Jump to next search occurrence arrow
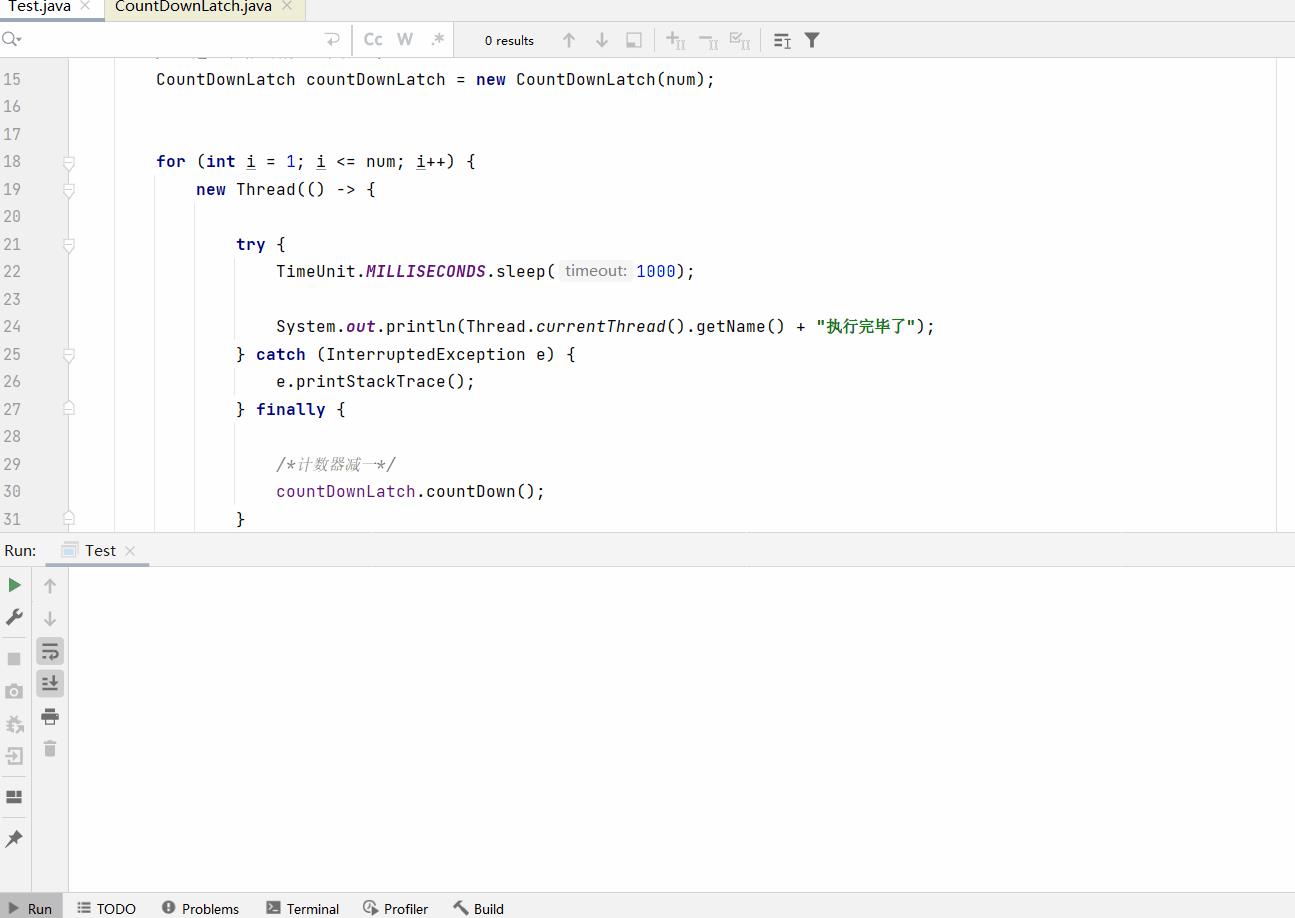Image resolution: width=1295 pixels, height=918 pixels. [602, 40]
